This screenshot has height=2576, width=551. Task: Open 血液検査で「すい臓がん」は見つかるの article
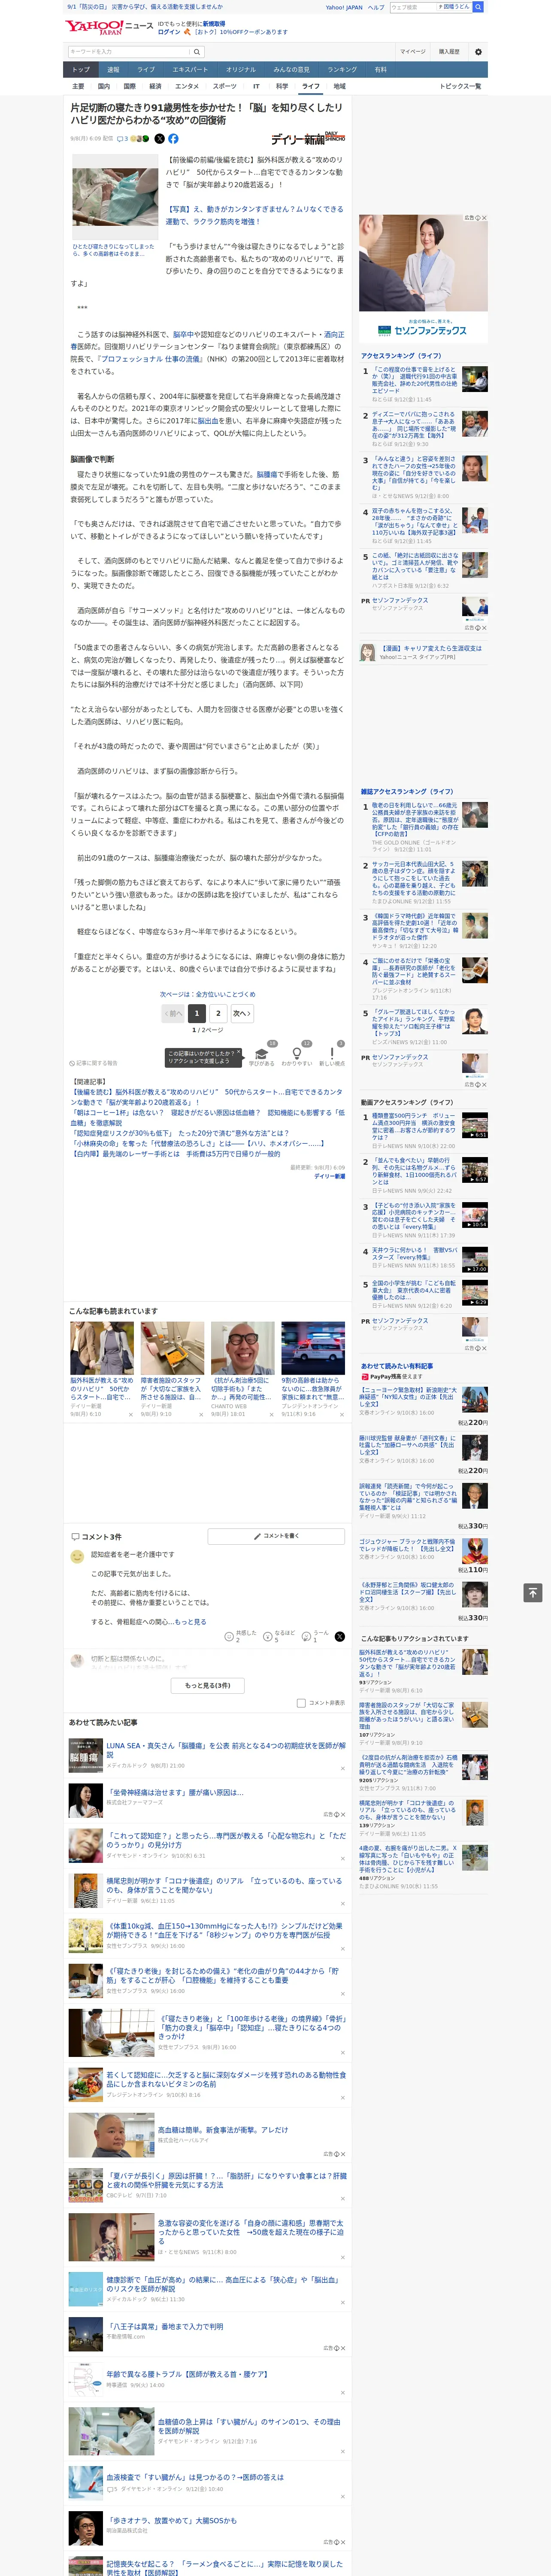(x=195, y=2477)
